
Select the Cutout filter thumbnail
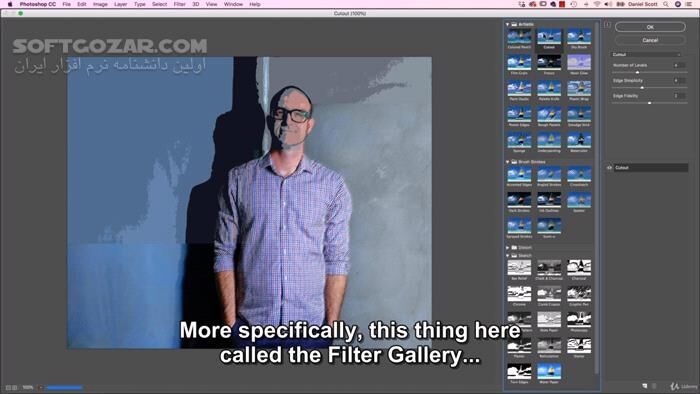click(x=549, y=37)
